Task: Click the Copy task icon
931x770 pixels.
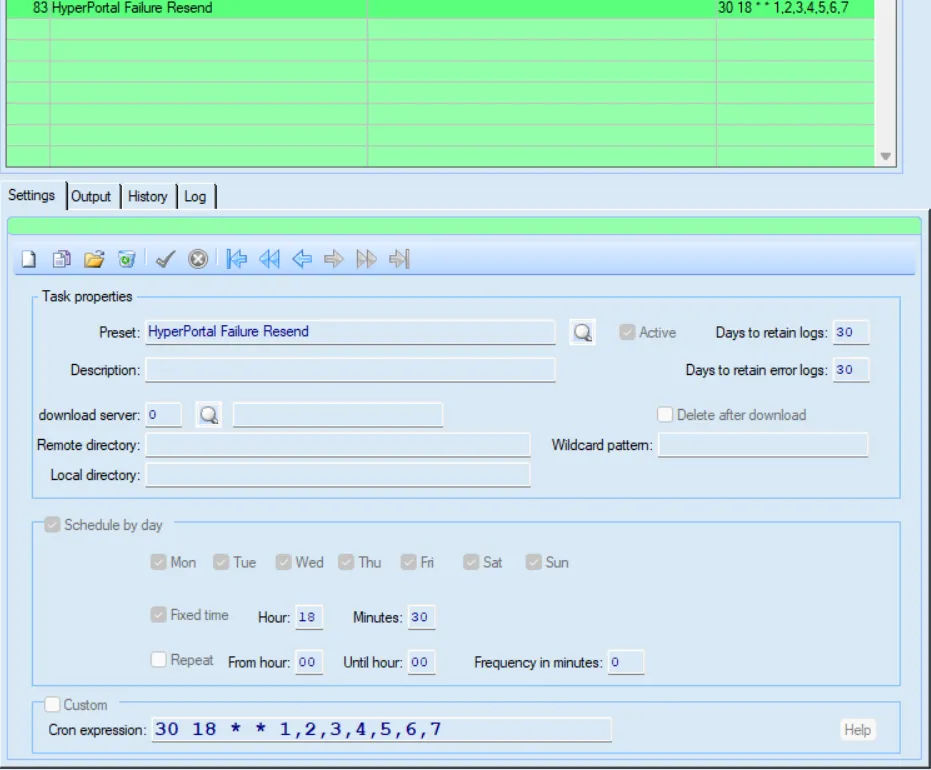Action: 61,259
